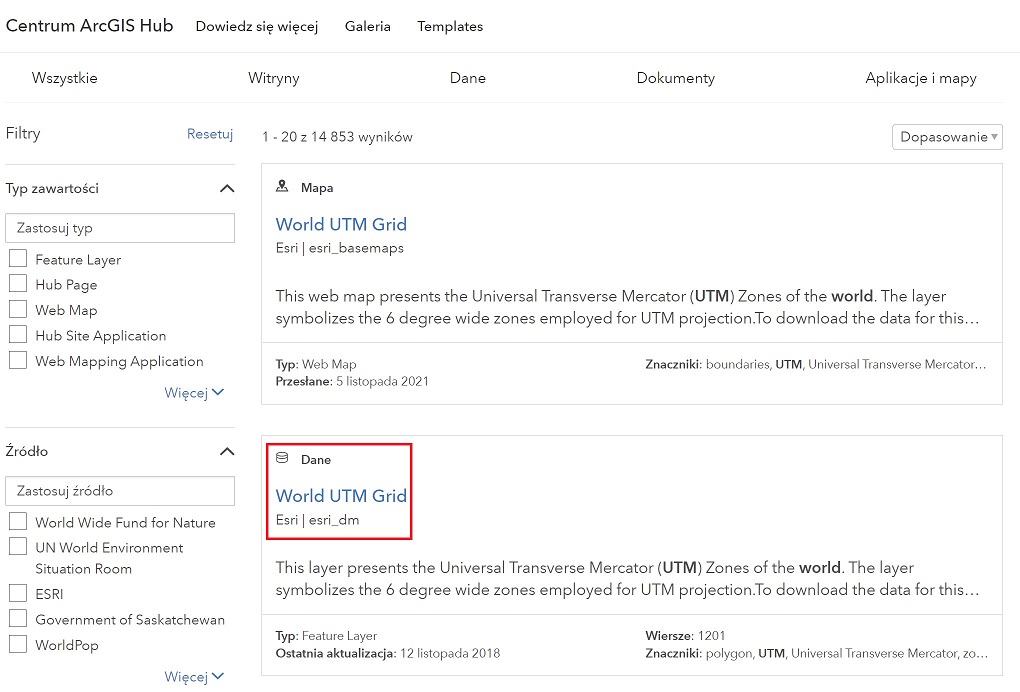The width and height of the screenshot is (1020, 692).
Task: Click the map icon beside Mapa label
Action: pos(282,187)
